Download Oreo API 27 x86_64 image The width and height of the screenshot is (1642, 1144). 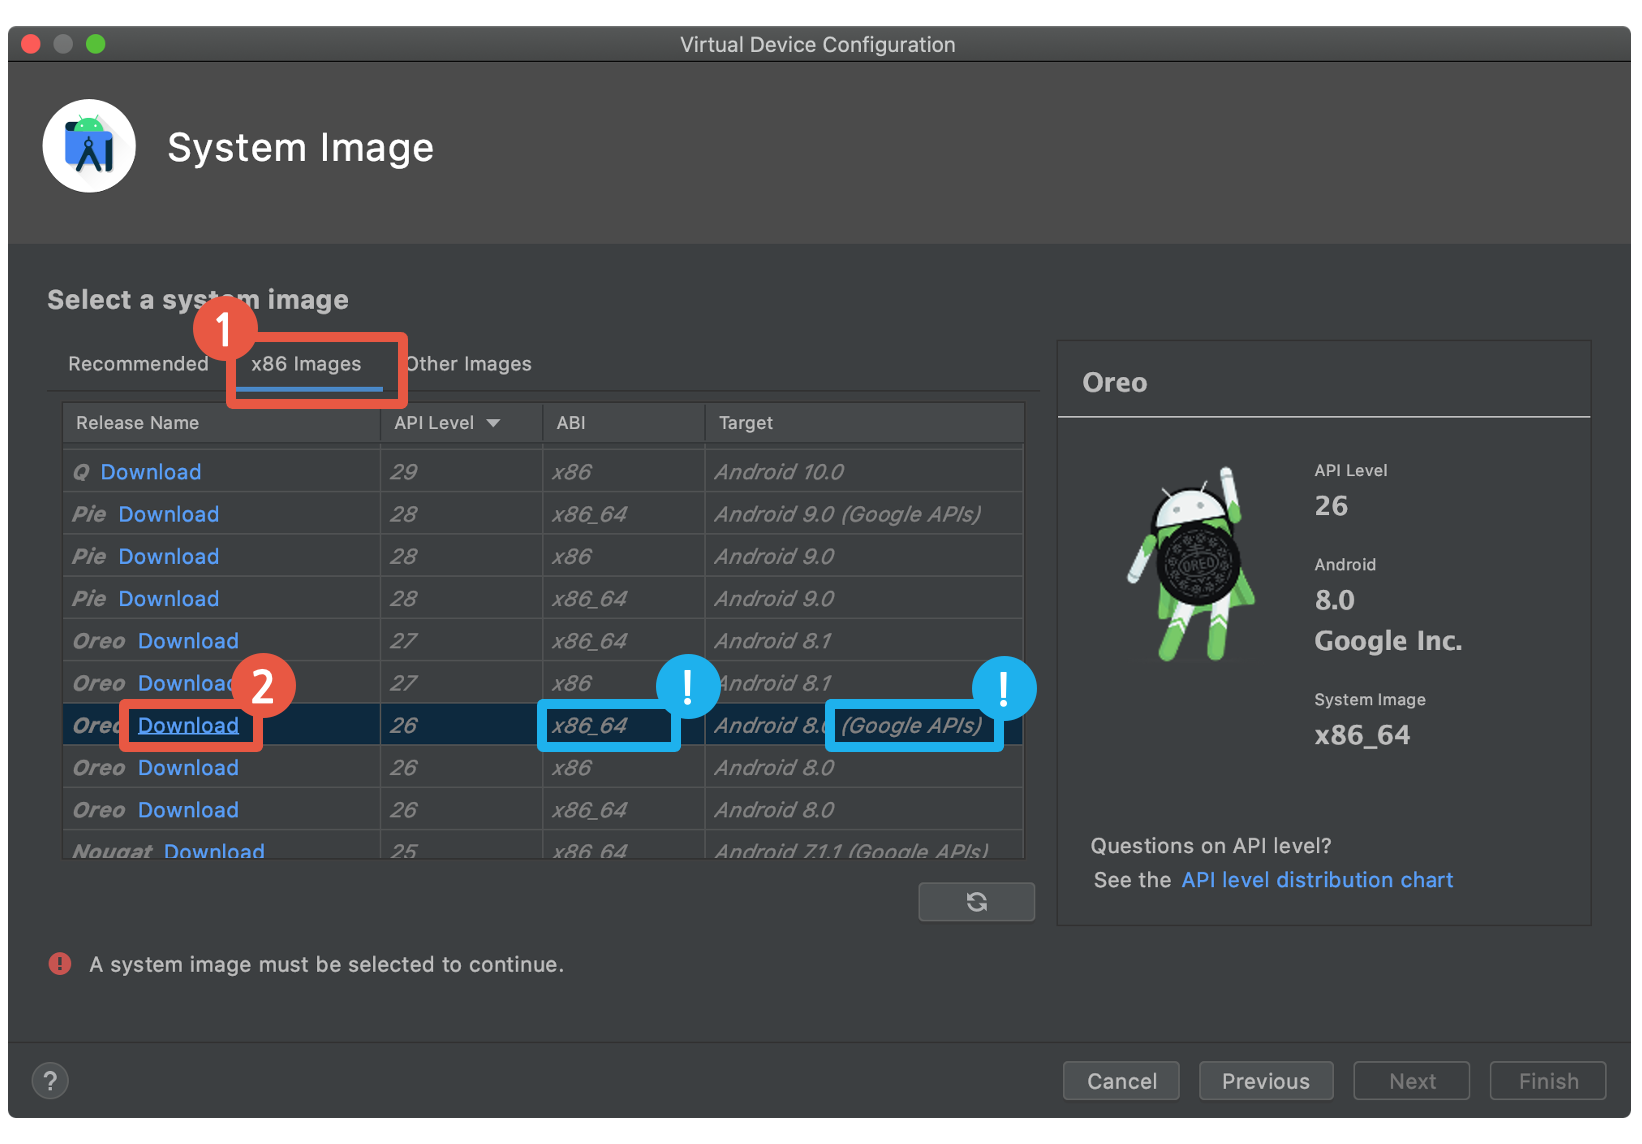(188, 641)
